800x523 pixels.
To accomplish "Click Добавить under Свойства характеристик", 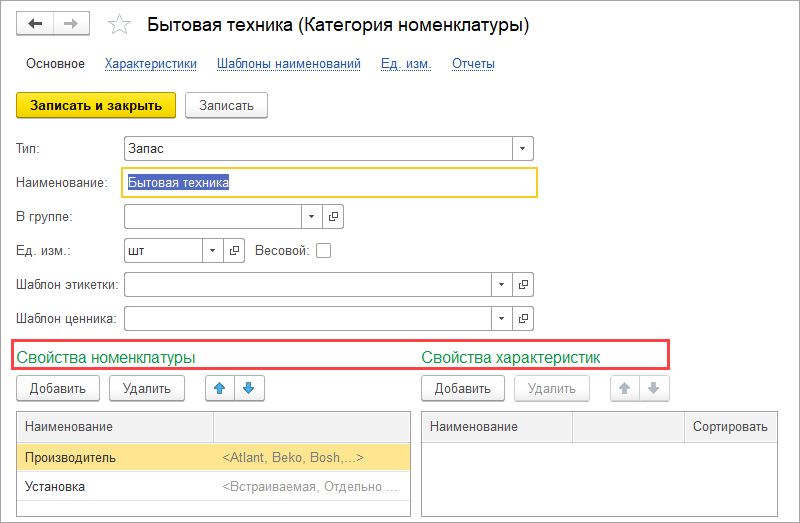I will click(463, 389).
